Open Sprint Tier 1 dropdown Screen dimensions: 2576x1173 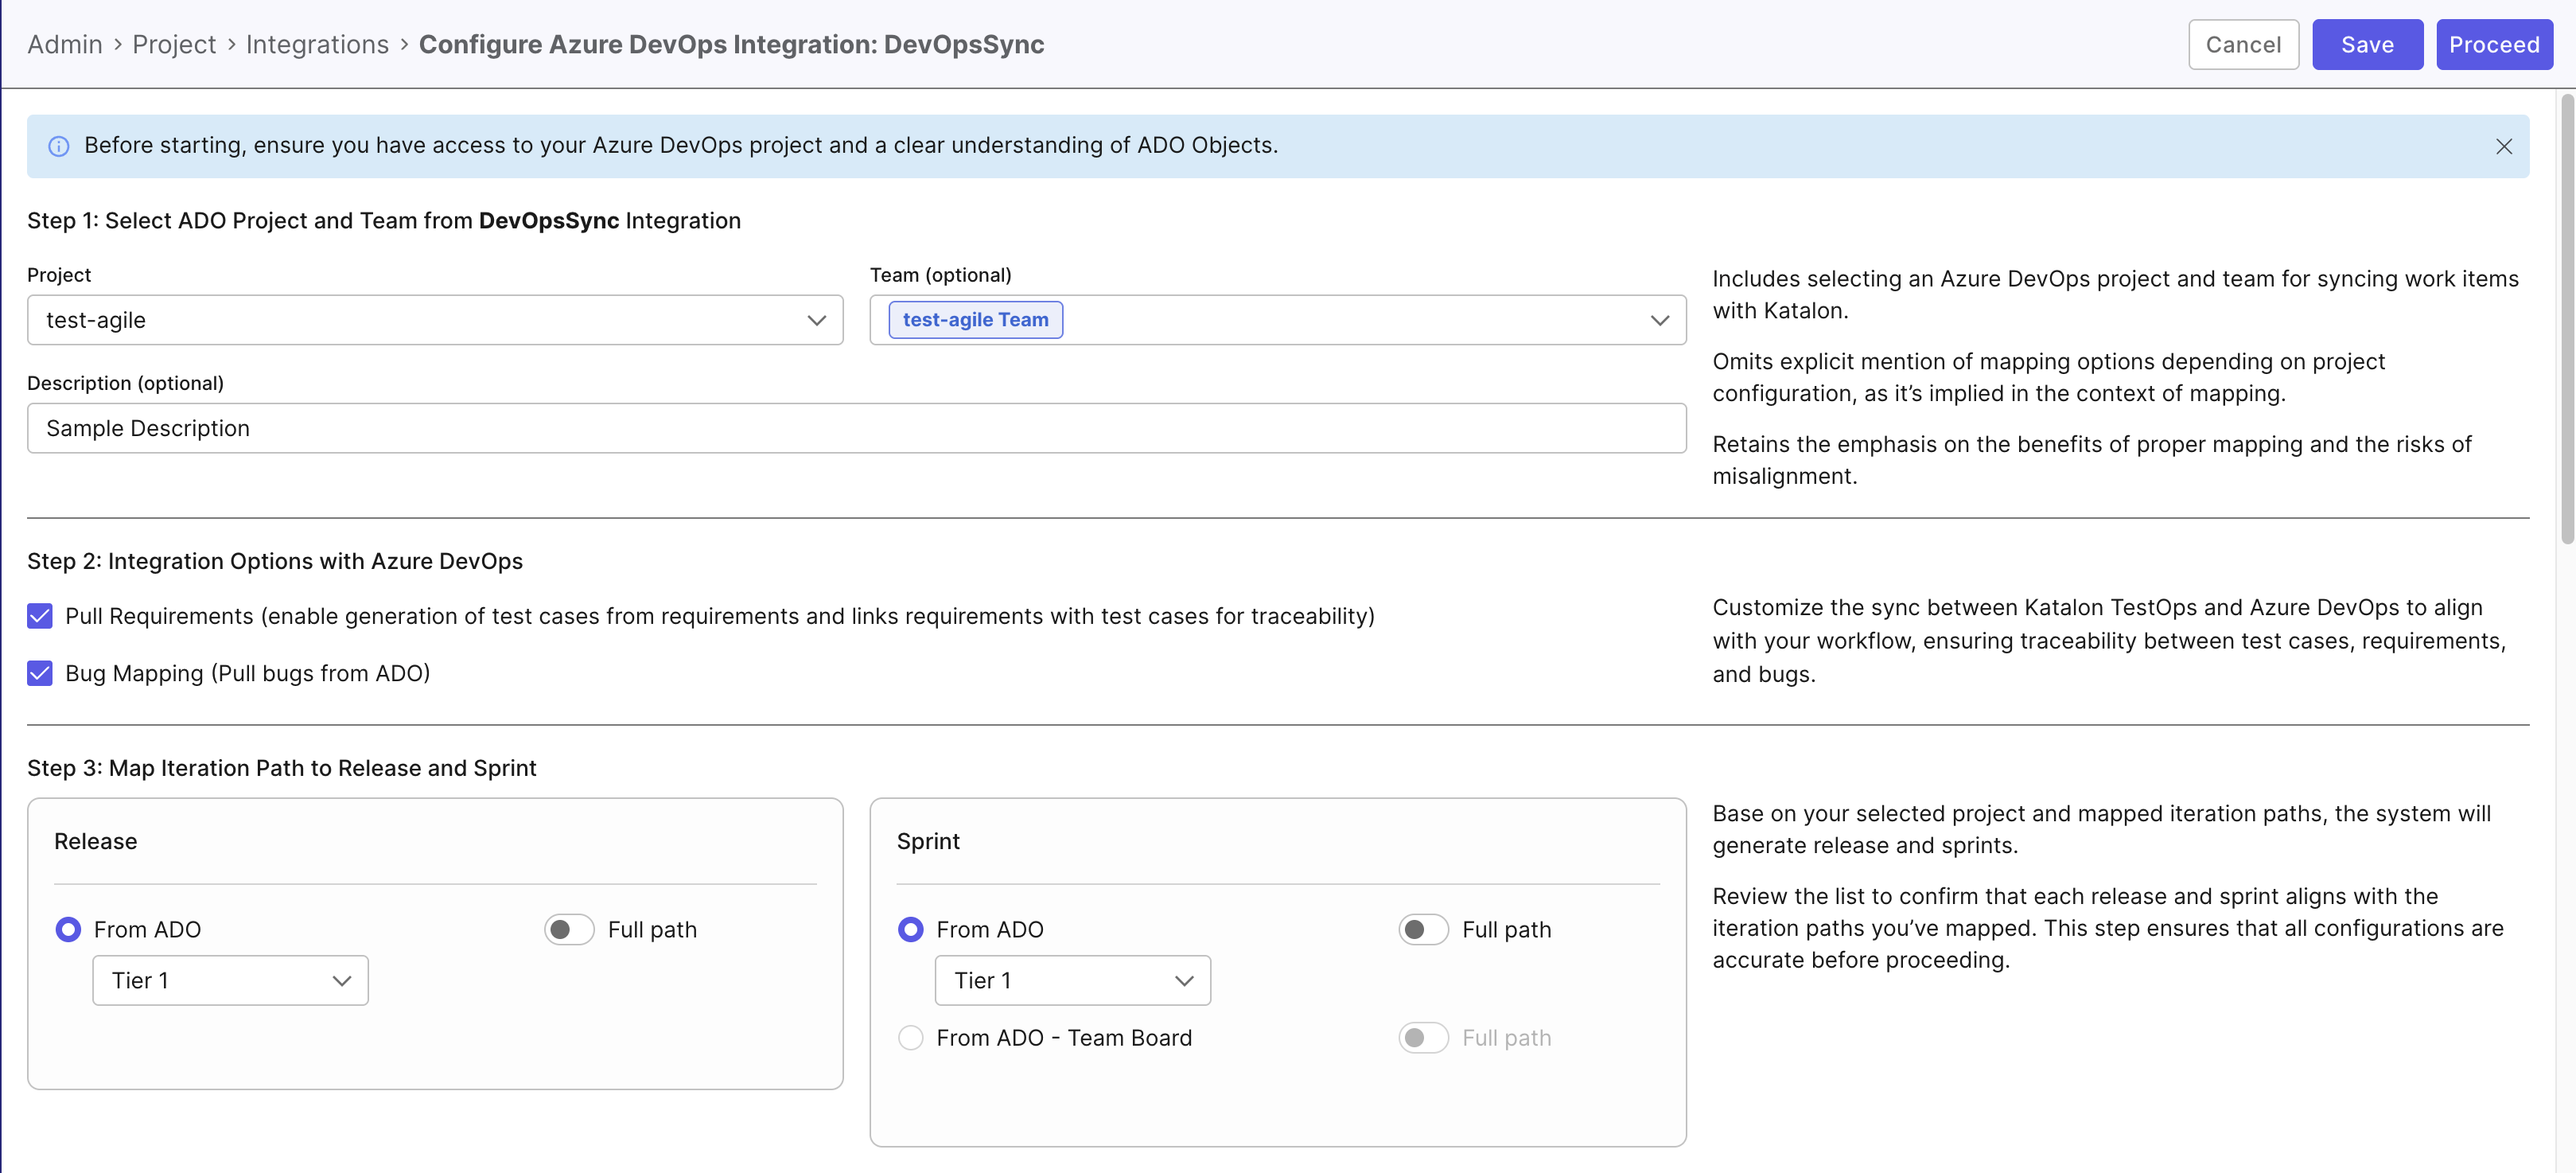pos(1072,980)
